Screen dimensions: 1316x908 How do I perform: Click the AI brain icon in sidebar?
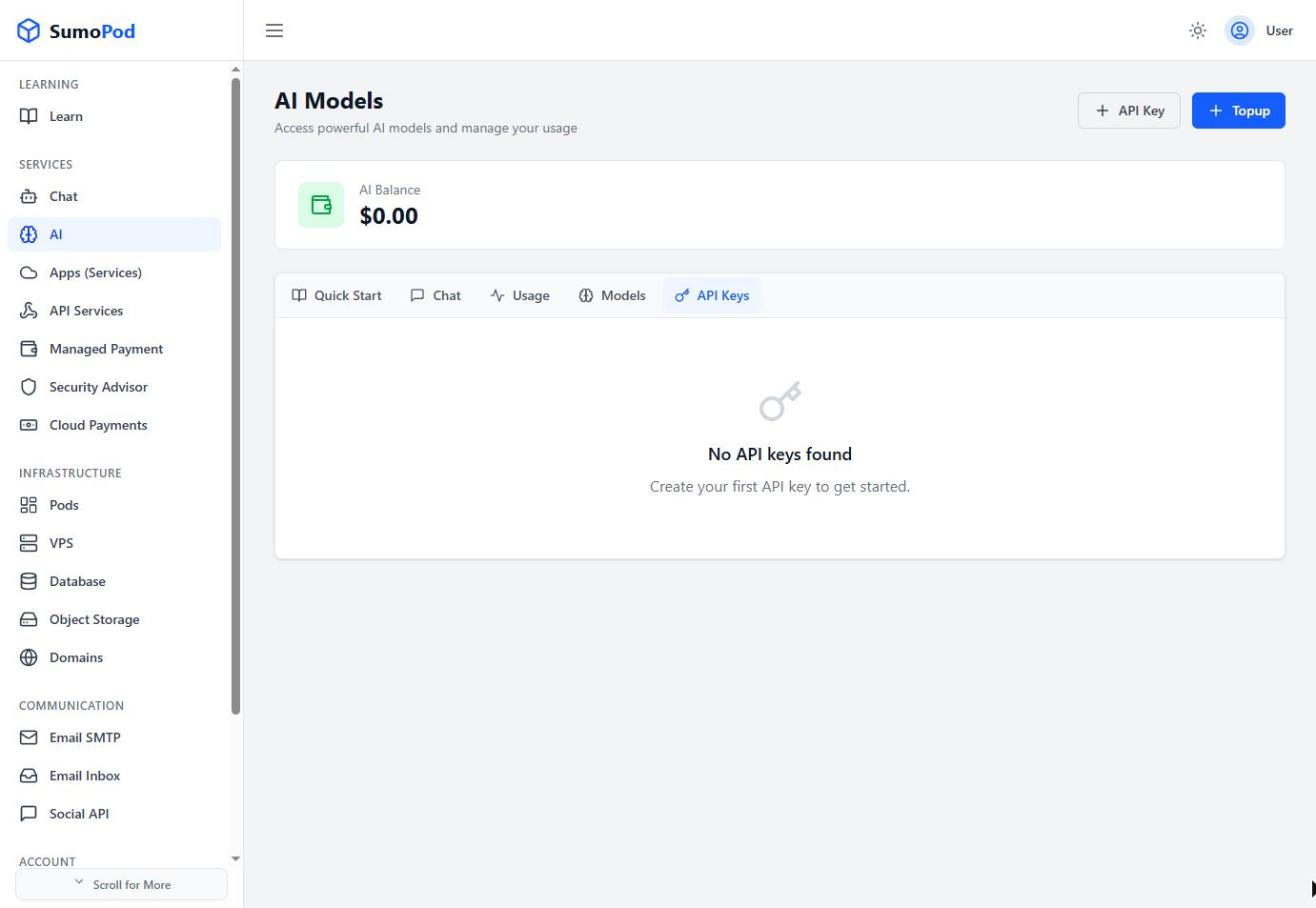click(x=29, y=235)
